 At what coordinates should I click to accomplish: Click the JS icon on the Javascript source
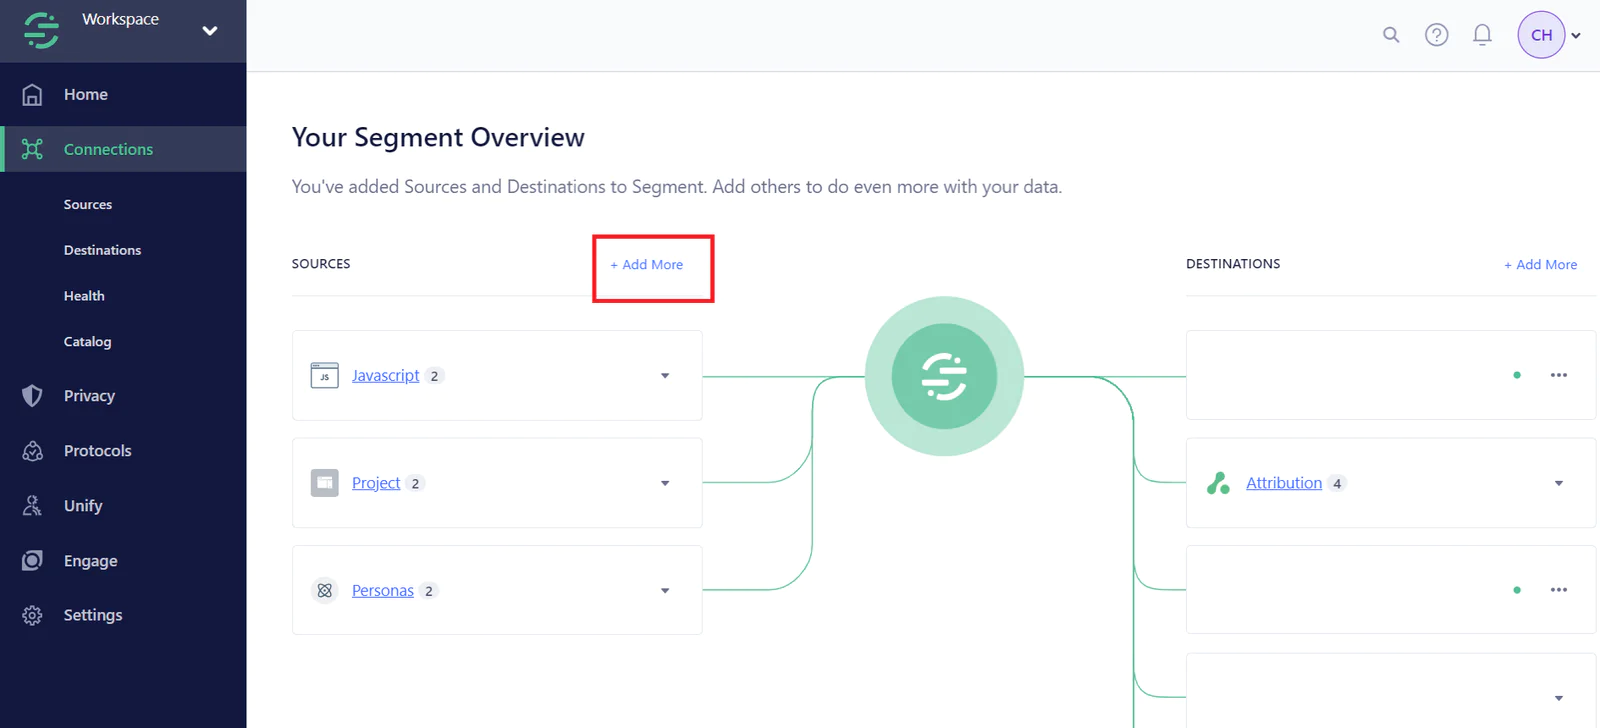(x=324, y=375)
